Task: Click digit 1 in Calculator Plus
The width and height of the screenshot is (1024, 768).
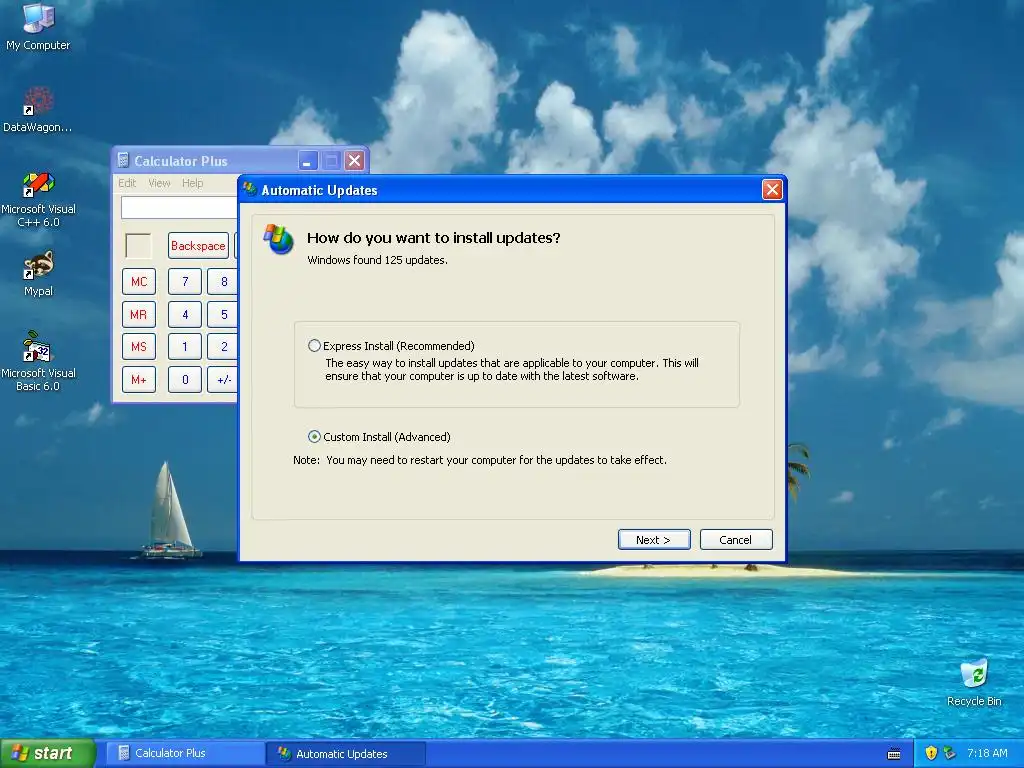Action: [x=185, y=347]
